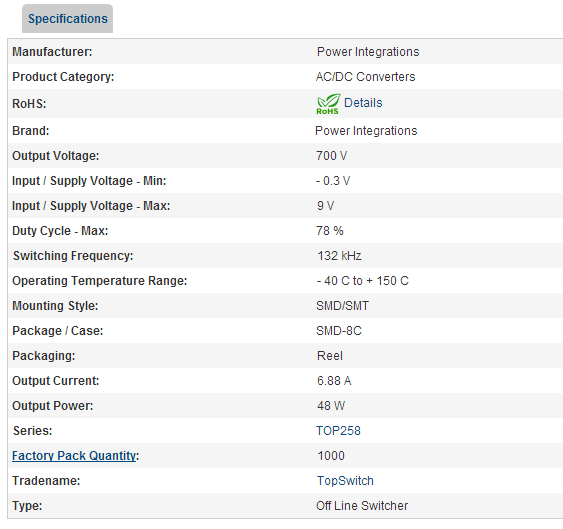
Task: Click the 'Operating Temperature Range:' label
Action: pyautogui.click(x=100, y=281)
